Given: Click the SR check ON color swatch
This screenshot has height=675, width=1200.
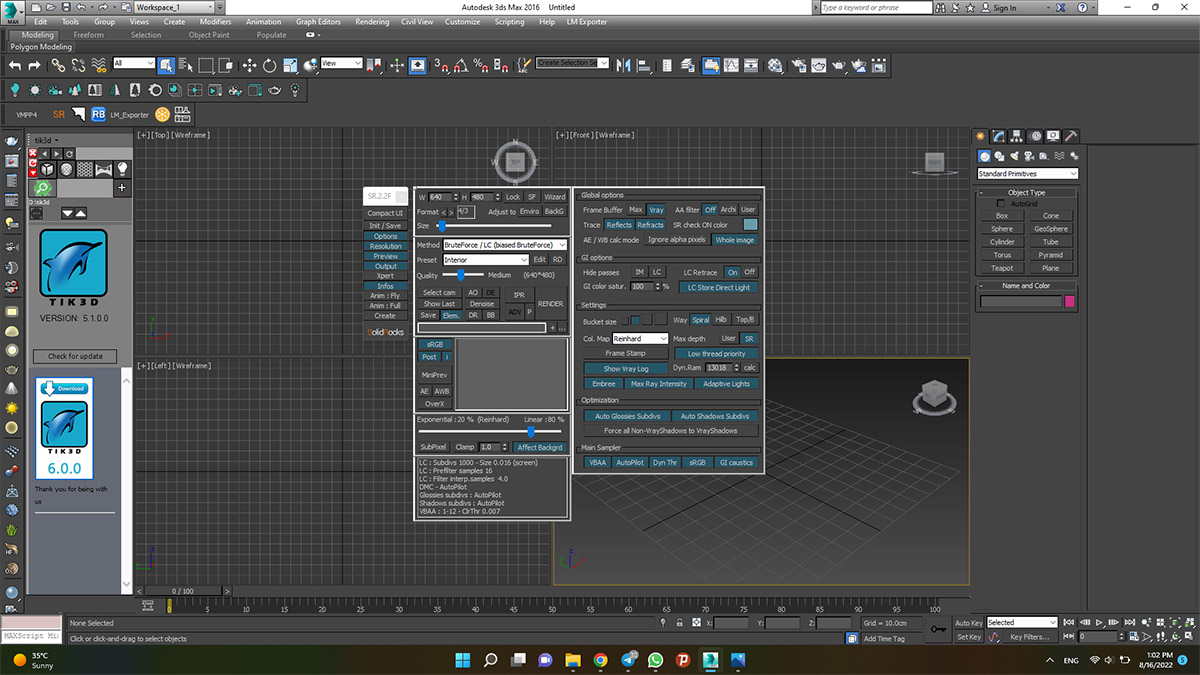Looking at the screenshot, I should [x=750, y=225].
